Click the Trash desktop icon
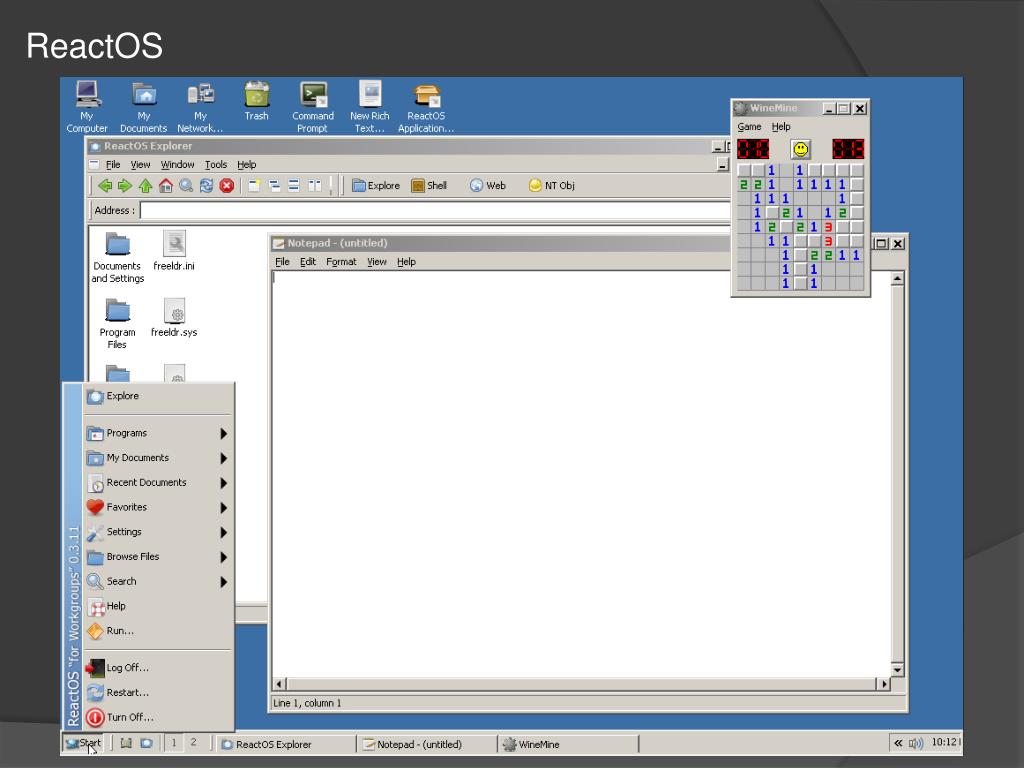The height and width of the screenshot is (768, 1024). (x=257, y=101)
